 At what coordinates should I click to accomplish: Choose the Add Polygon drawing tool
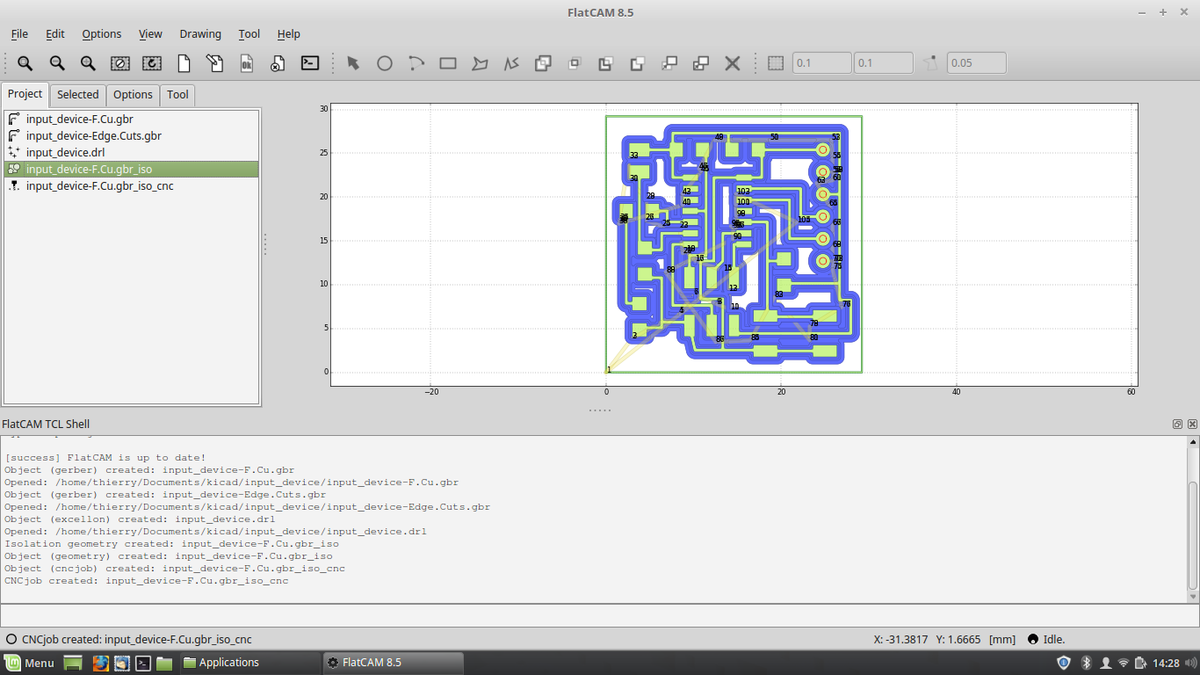click(480, 63)
